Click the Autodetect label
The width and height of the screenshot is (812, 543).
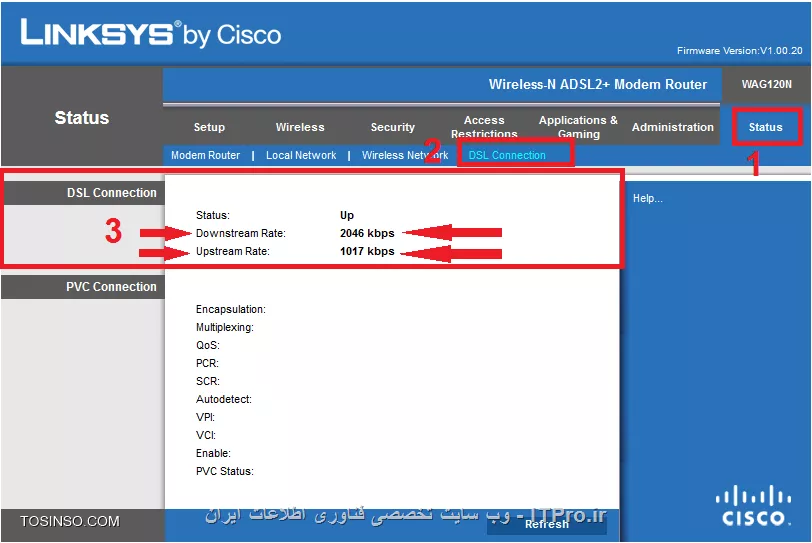tap(224, 400)
